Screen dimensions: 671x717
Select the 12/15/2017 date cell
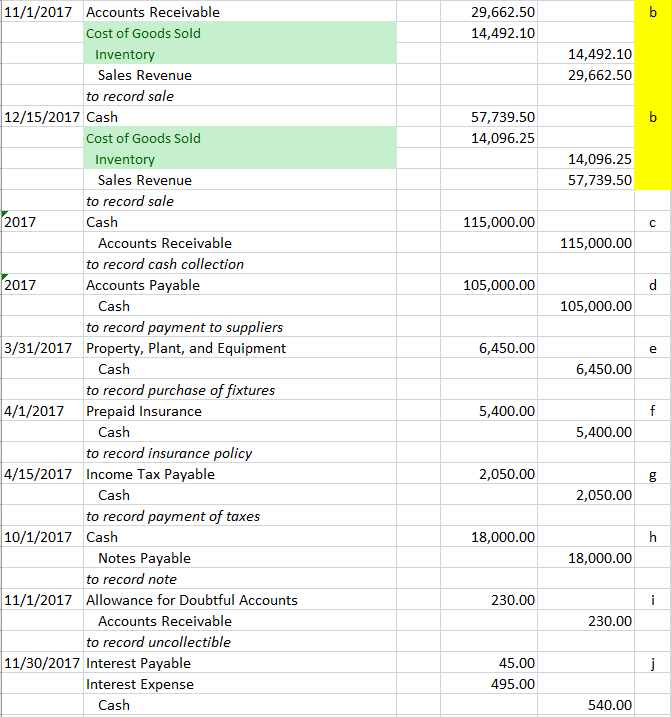click(42, 117)
